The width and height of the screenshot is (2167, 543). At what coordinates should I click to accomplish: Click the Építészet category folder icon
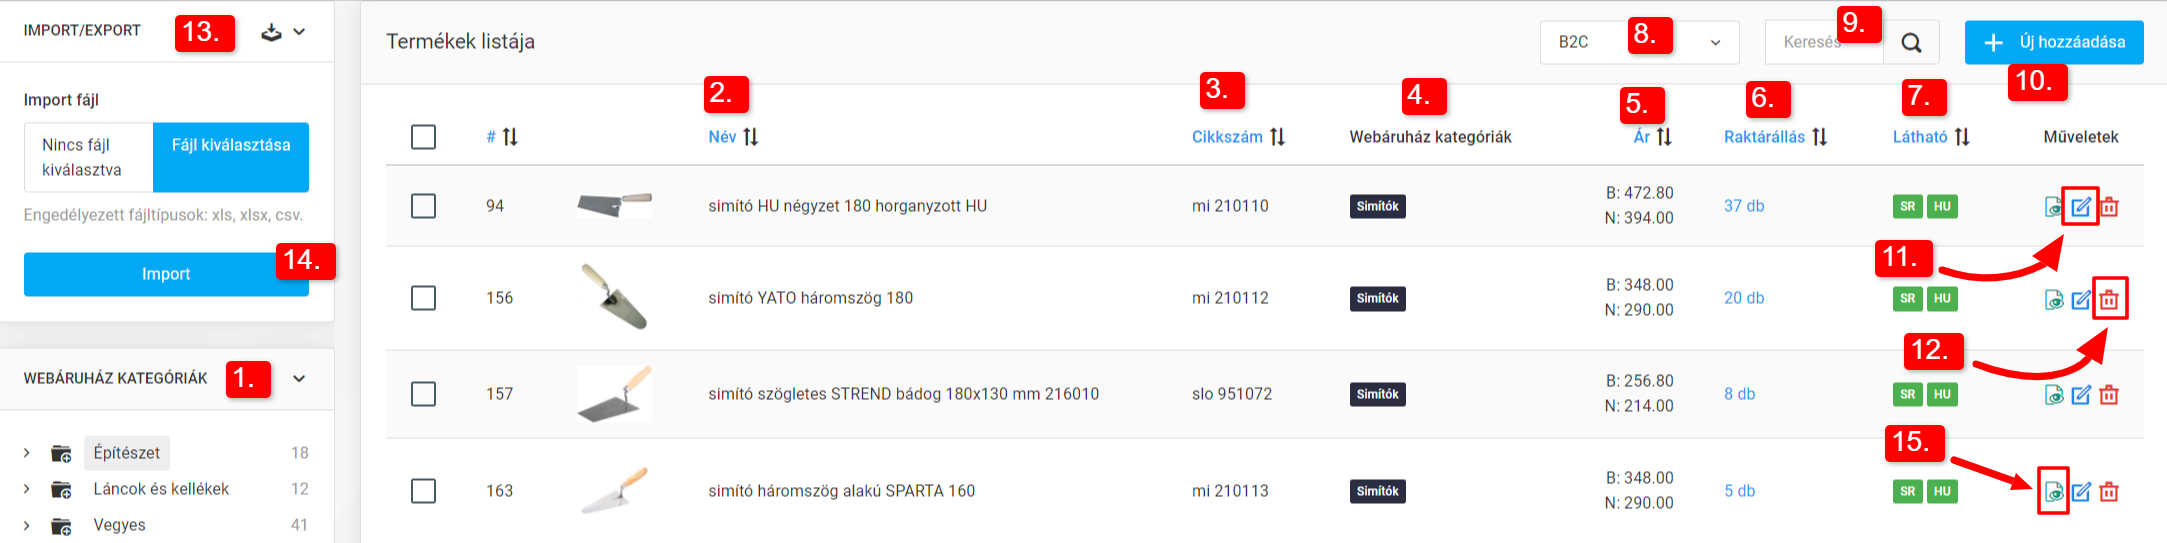pos(61,454)
